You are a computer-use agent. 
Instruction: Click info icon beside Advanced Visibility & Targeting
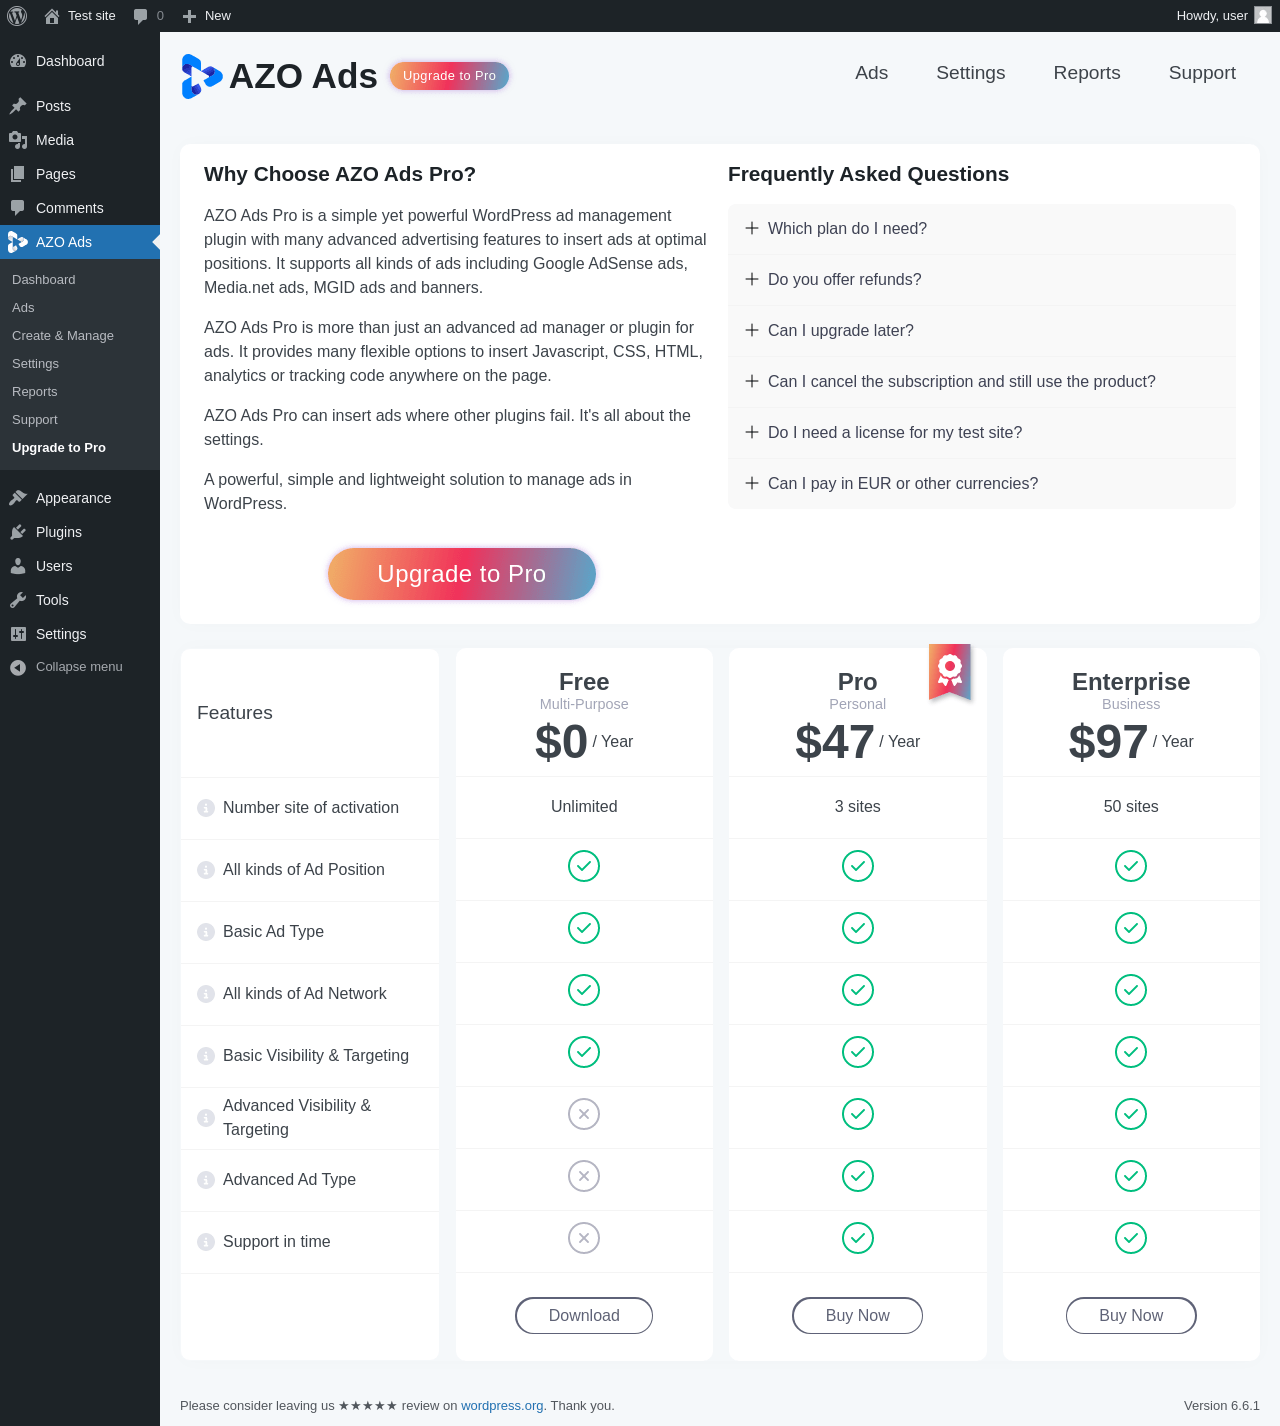click(x=206, y=1118)
